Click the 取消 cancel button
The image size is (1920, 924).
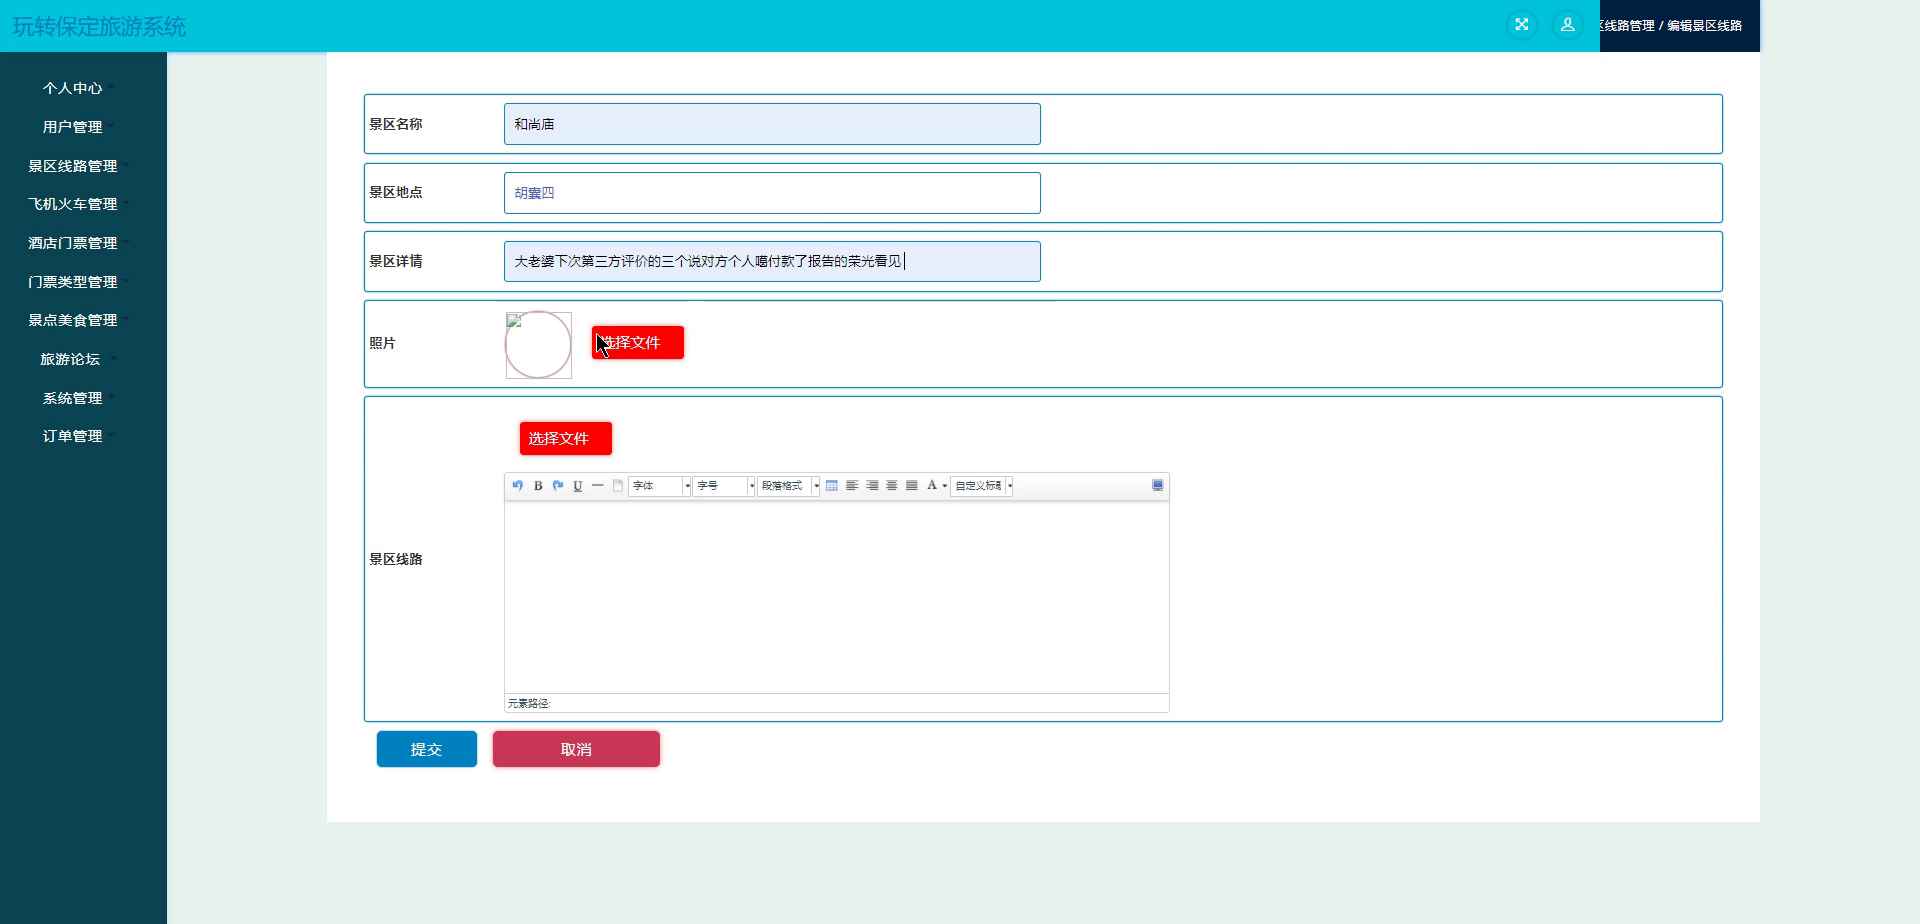(x=576, y=749)
